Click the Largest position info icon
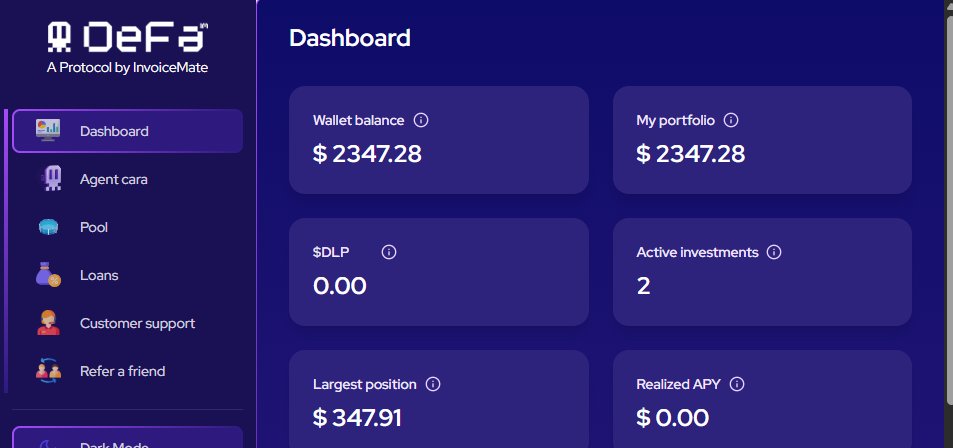953x448 pixels. tap(433, 384)
